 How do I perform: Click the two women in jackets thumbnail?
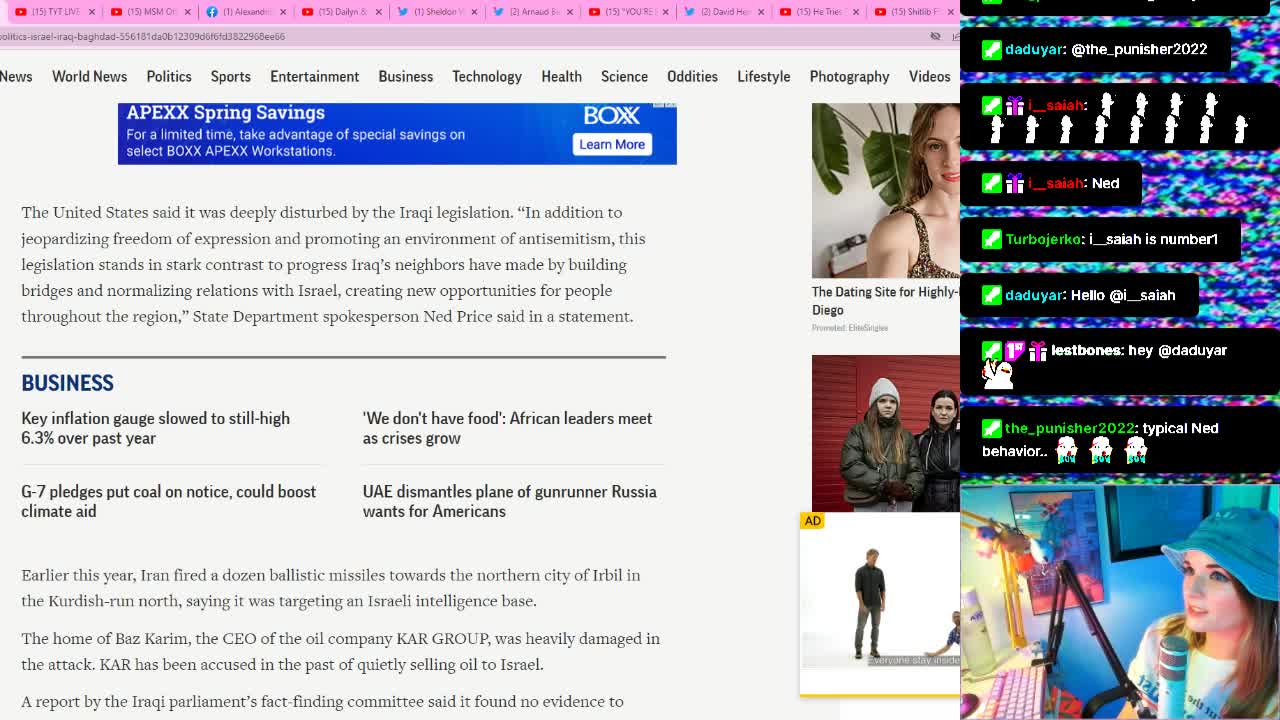click(x=886, y=433)
